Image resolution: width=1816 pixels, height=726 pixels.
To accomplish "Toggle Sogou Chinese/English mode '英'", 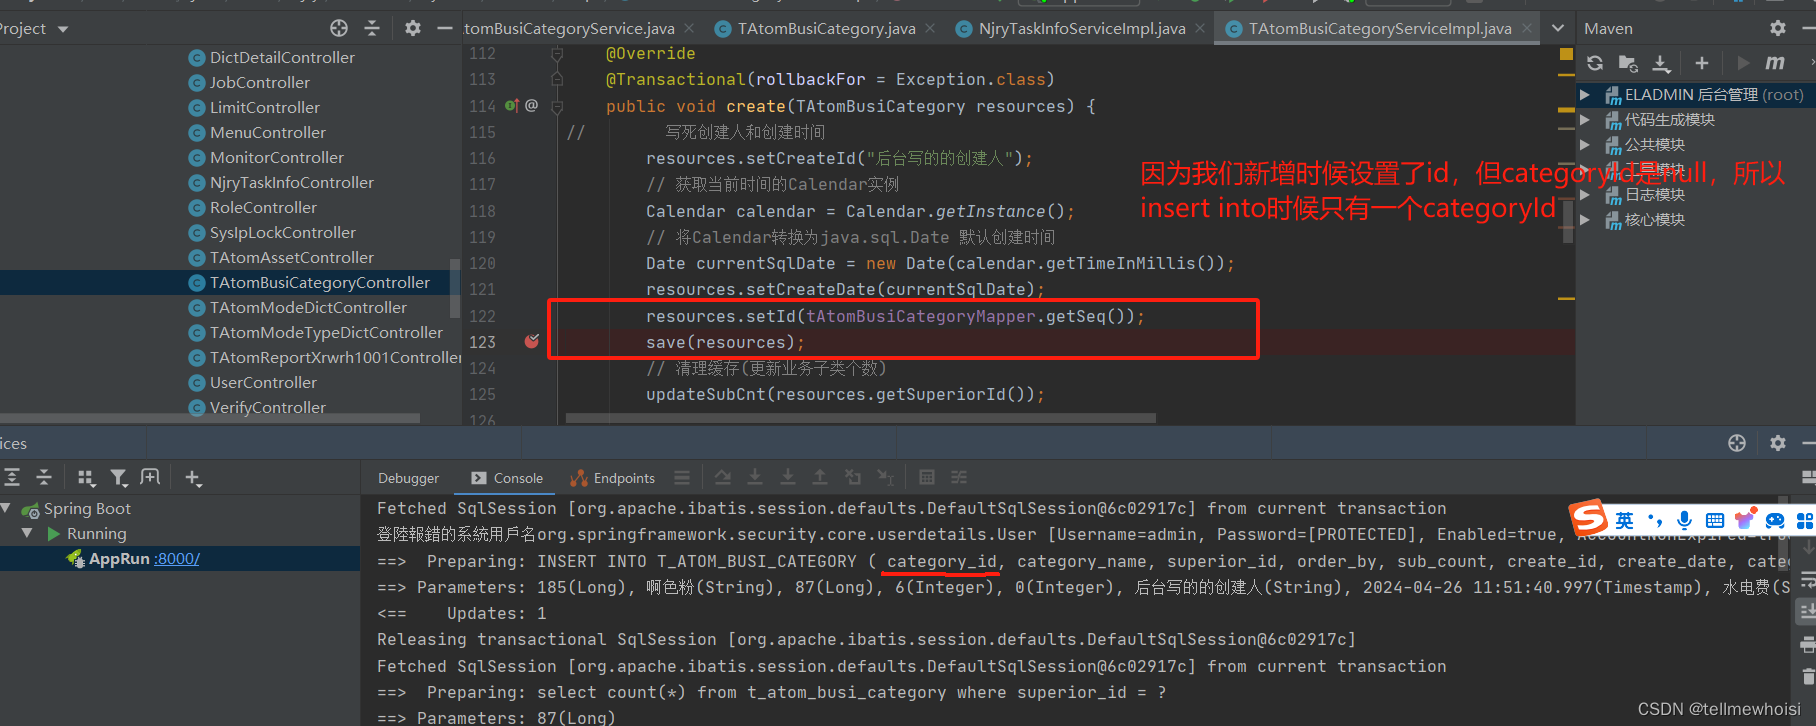I will (1624, 520).
